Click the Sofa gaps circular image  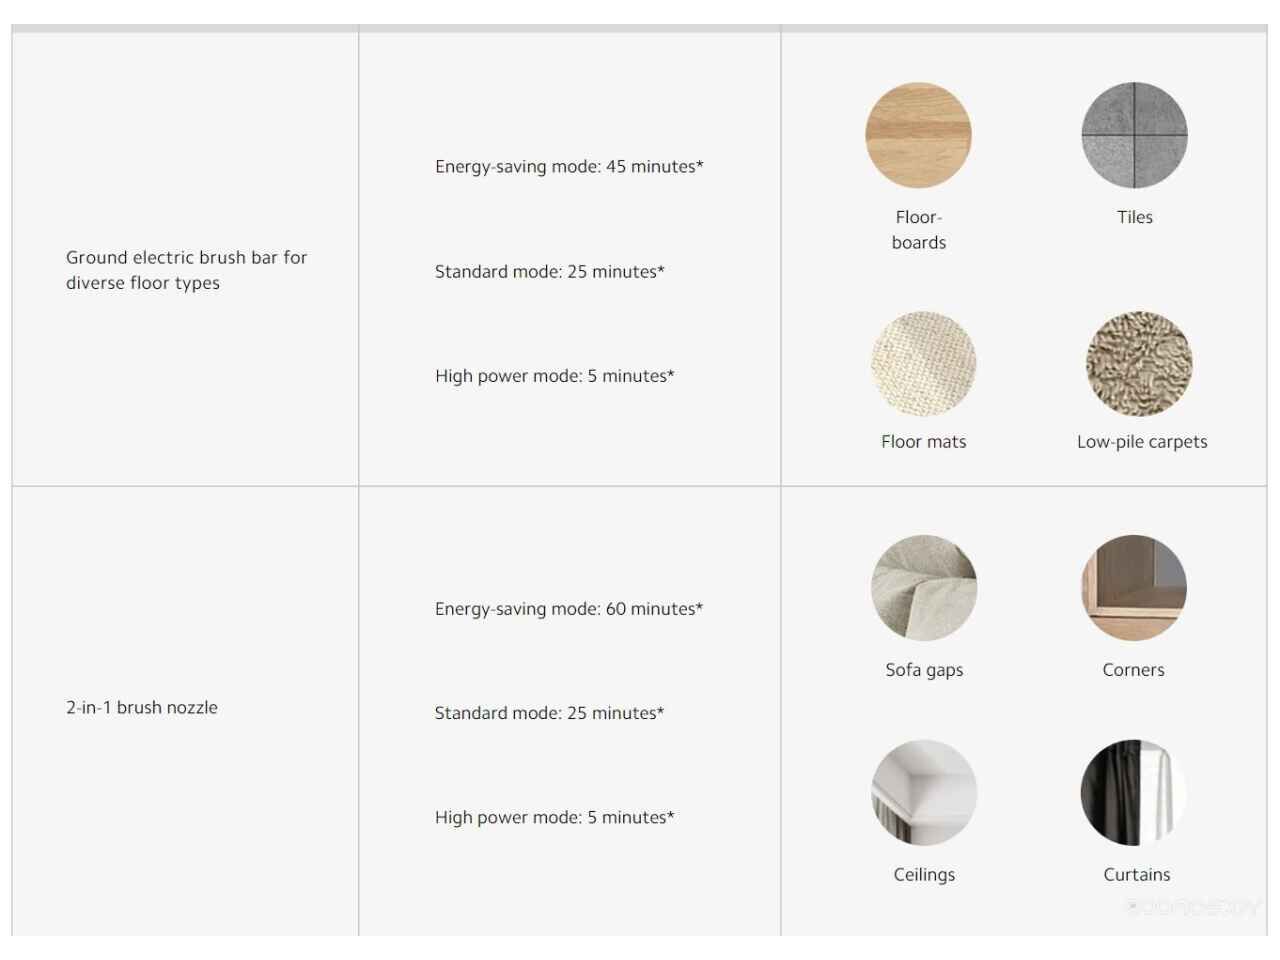click(924, 588)
